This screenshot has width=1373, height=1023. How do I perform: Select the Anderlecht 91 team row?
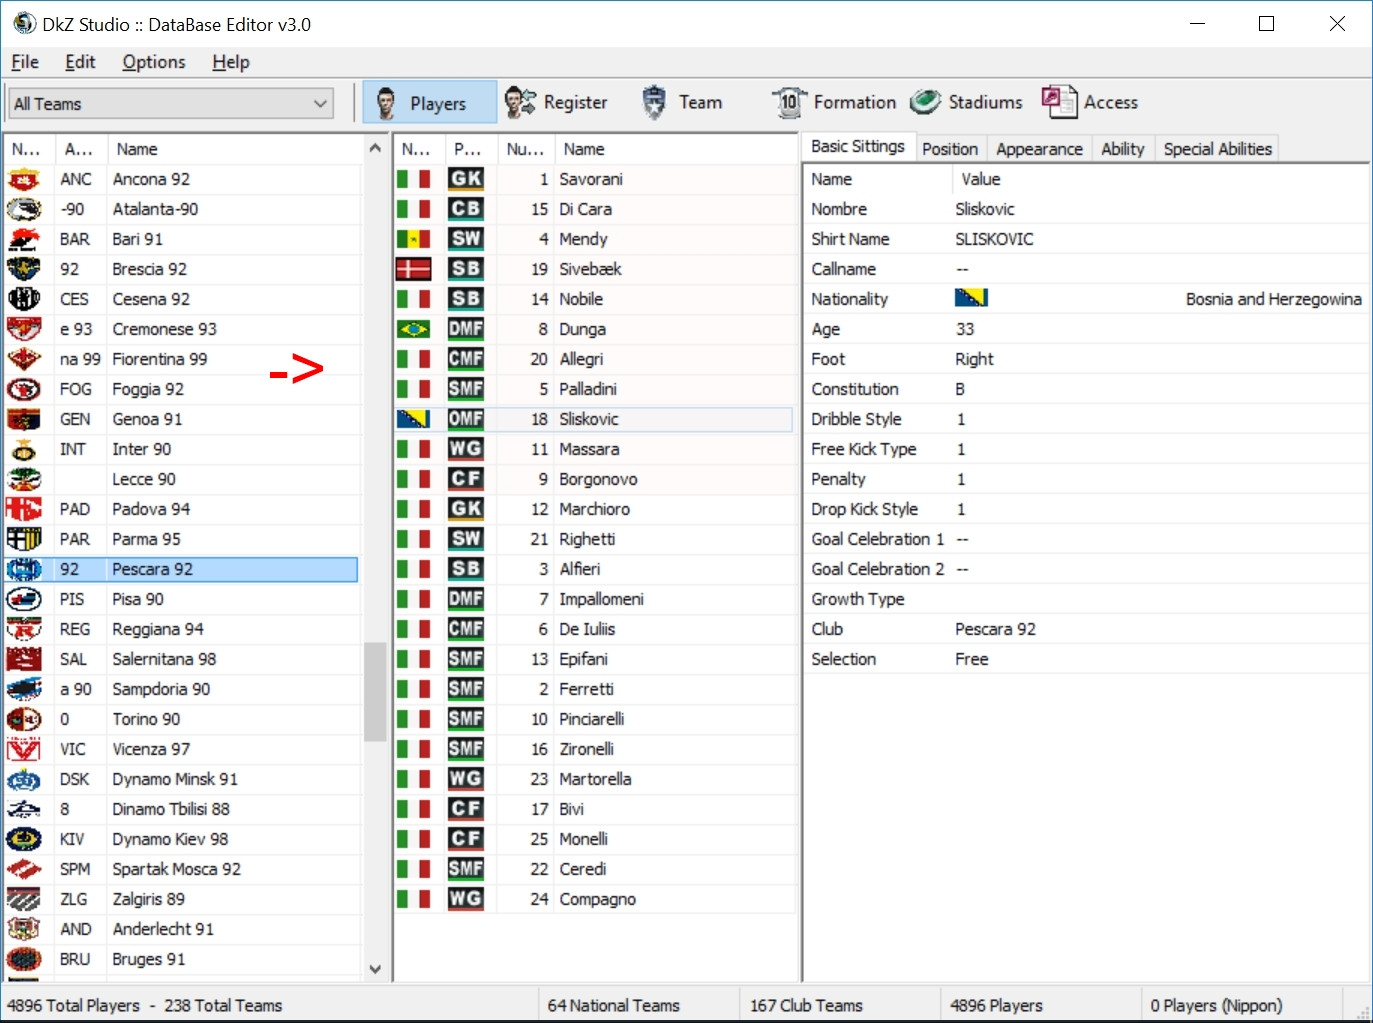point(182,929)
